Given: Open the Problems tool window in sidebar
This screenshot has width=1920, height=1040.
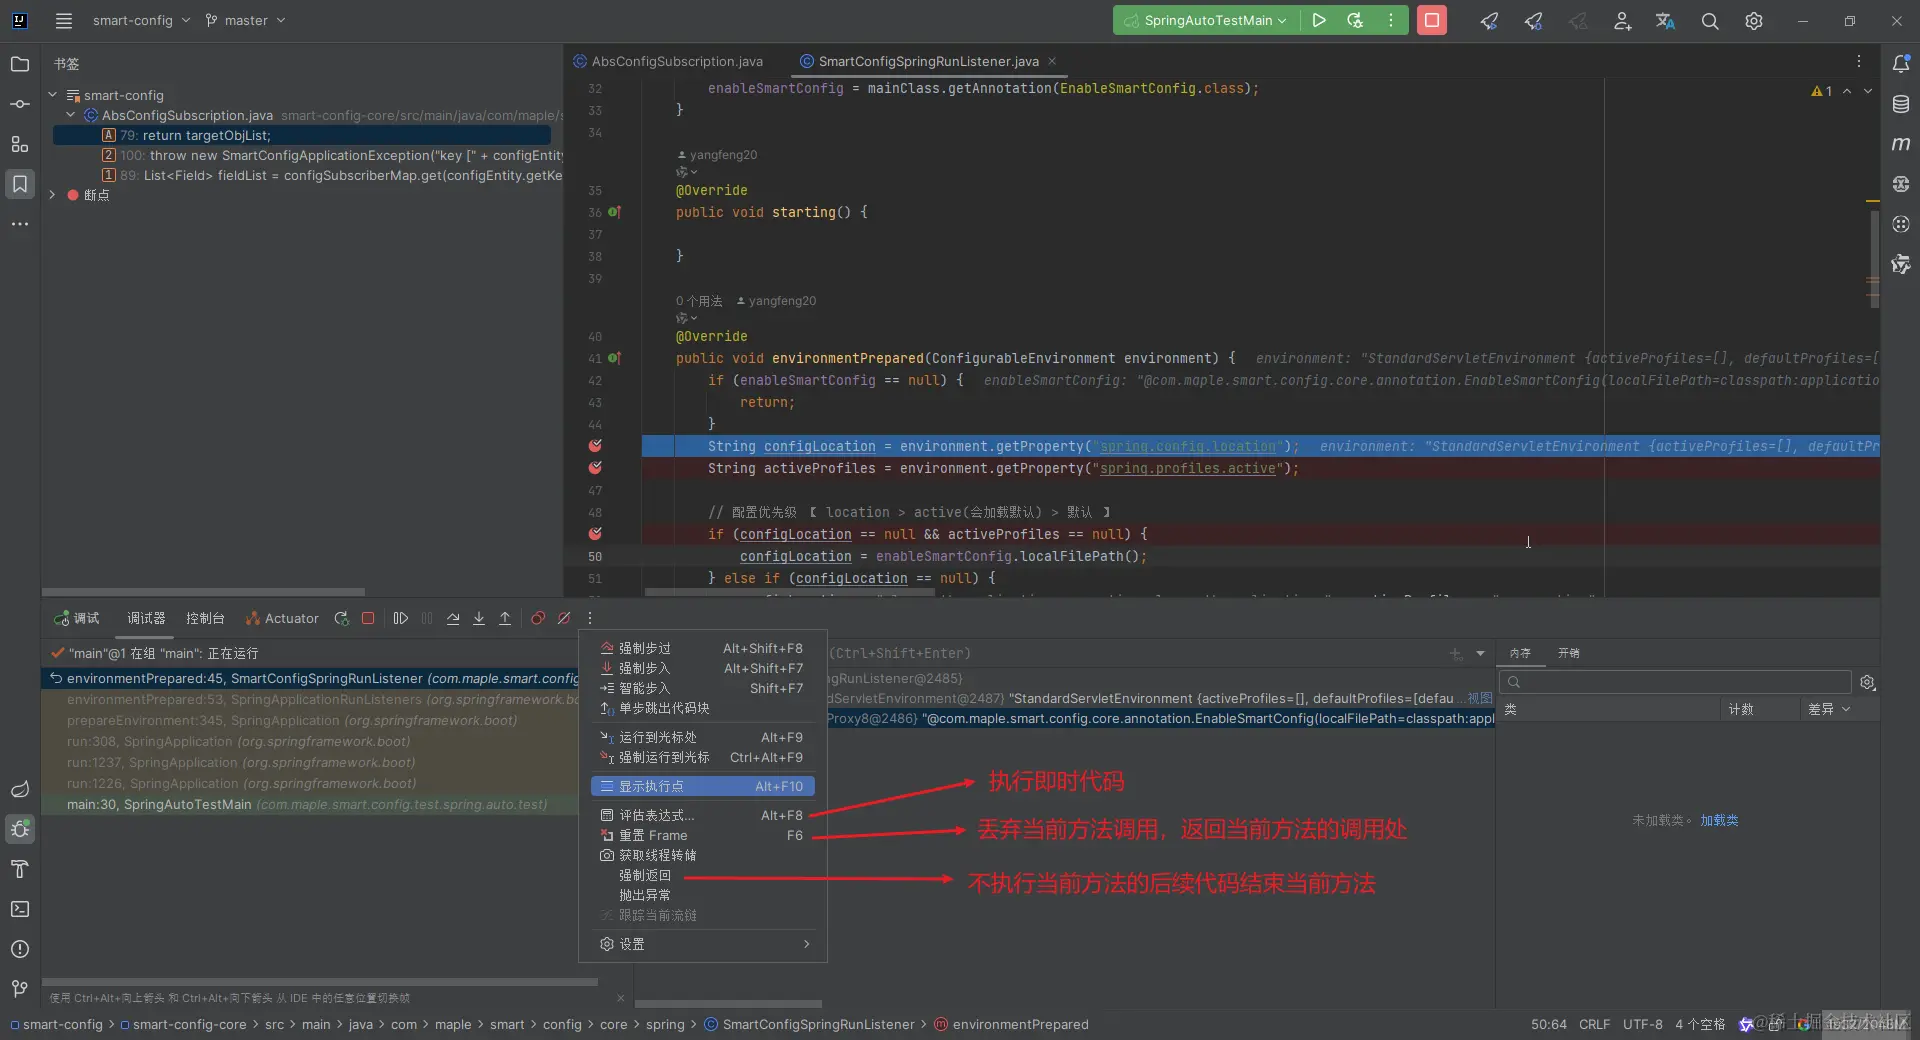Looking at the screenshot, I should [x=19, y=949].
